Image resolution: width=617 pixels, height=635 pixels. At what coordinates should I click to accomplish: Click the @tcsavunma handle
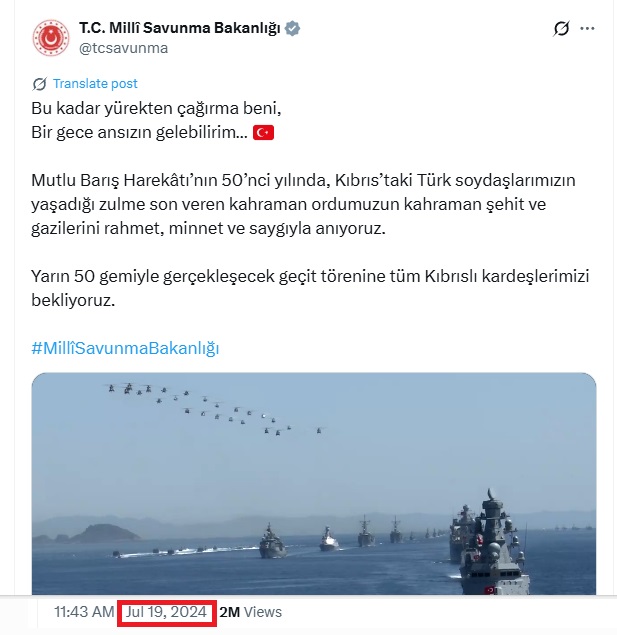(x=123, y=48)
